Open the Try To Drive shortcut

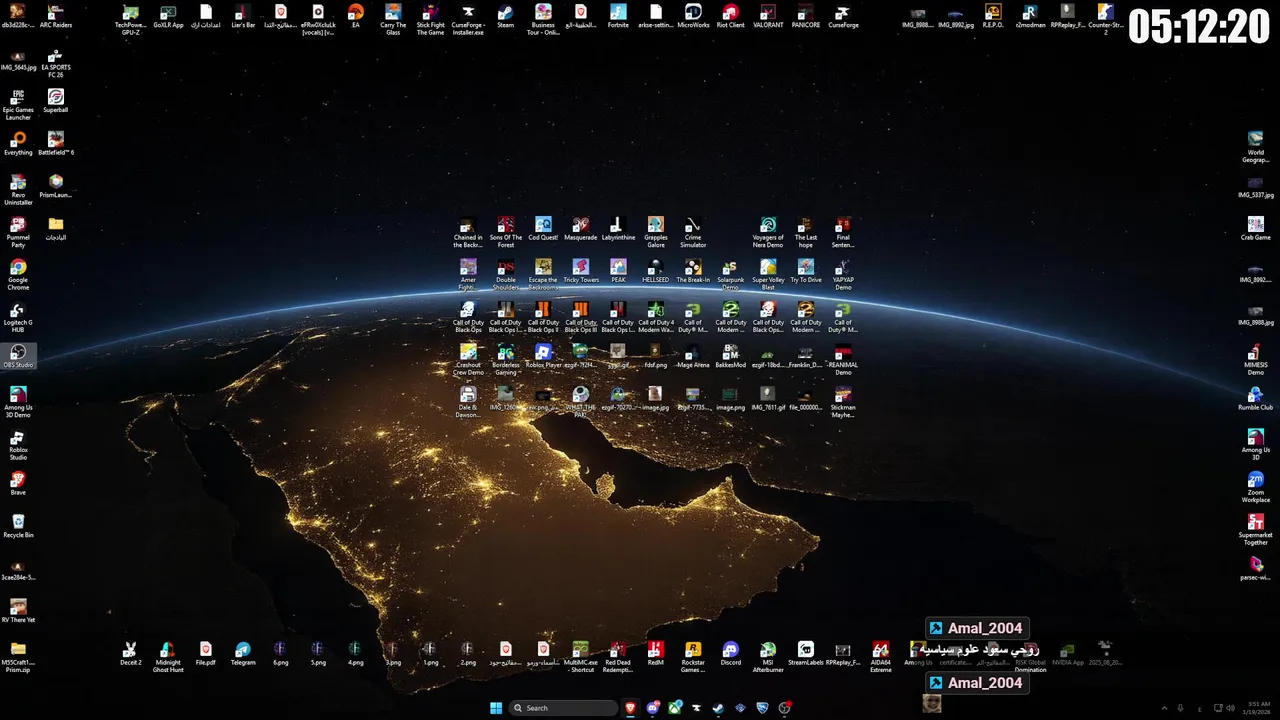point(806,271)
